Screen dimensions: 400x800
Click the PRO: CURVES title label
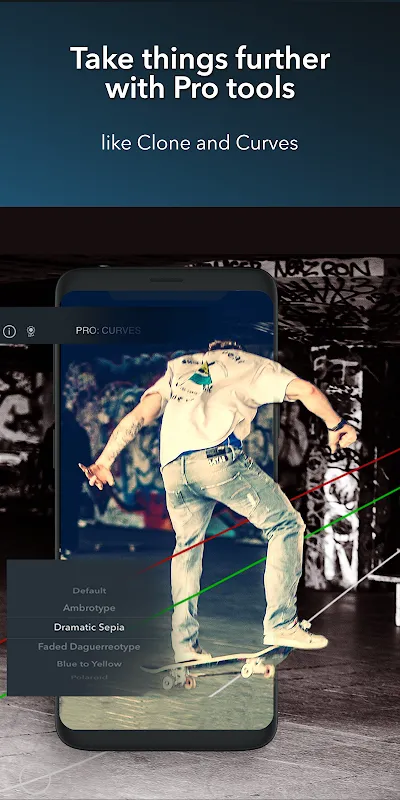[108, 331]
